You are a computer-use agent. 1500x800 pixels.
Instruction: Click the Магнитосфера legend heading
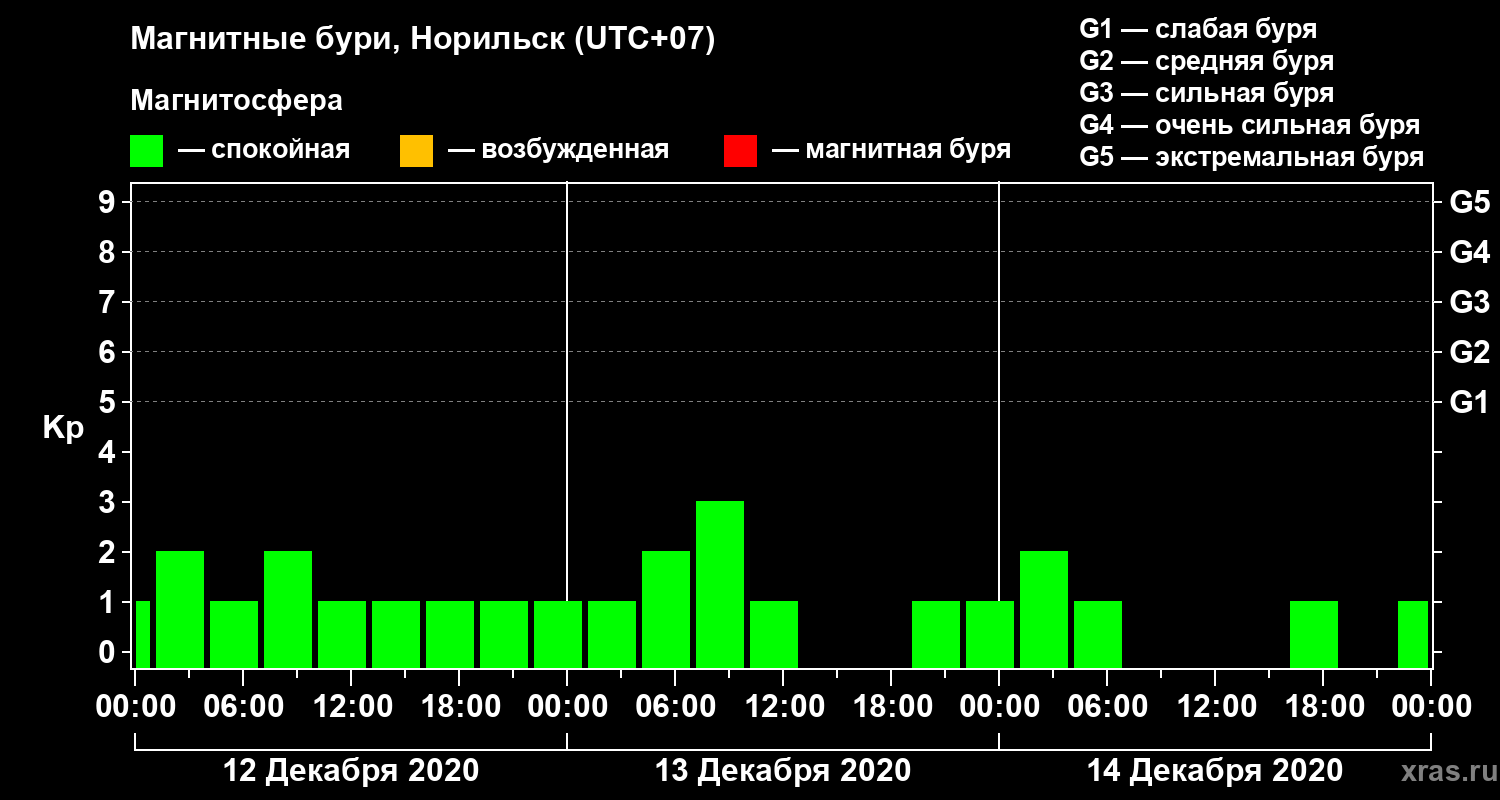tap(236, 101)
